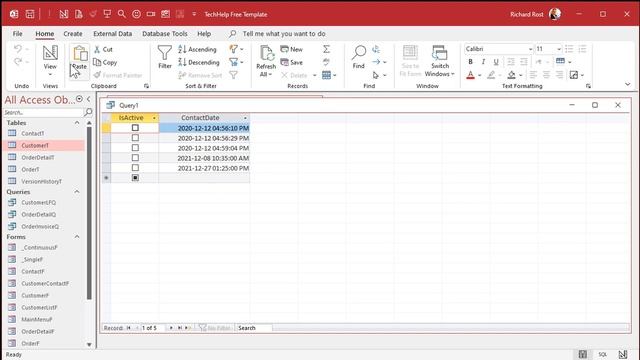Click Tell me what you want field
The image size is (640, 360).
[284, 34]
